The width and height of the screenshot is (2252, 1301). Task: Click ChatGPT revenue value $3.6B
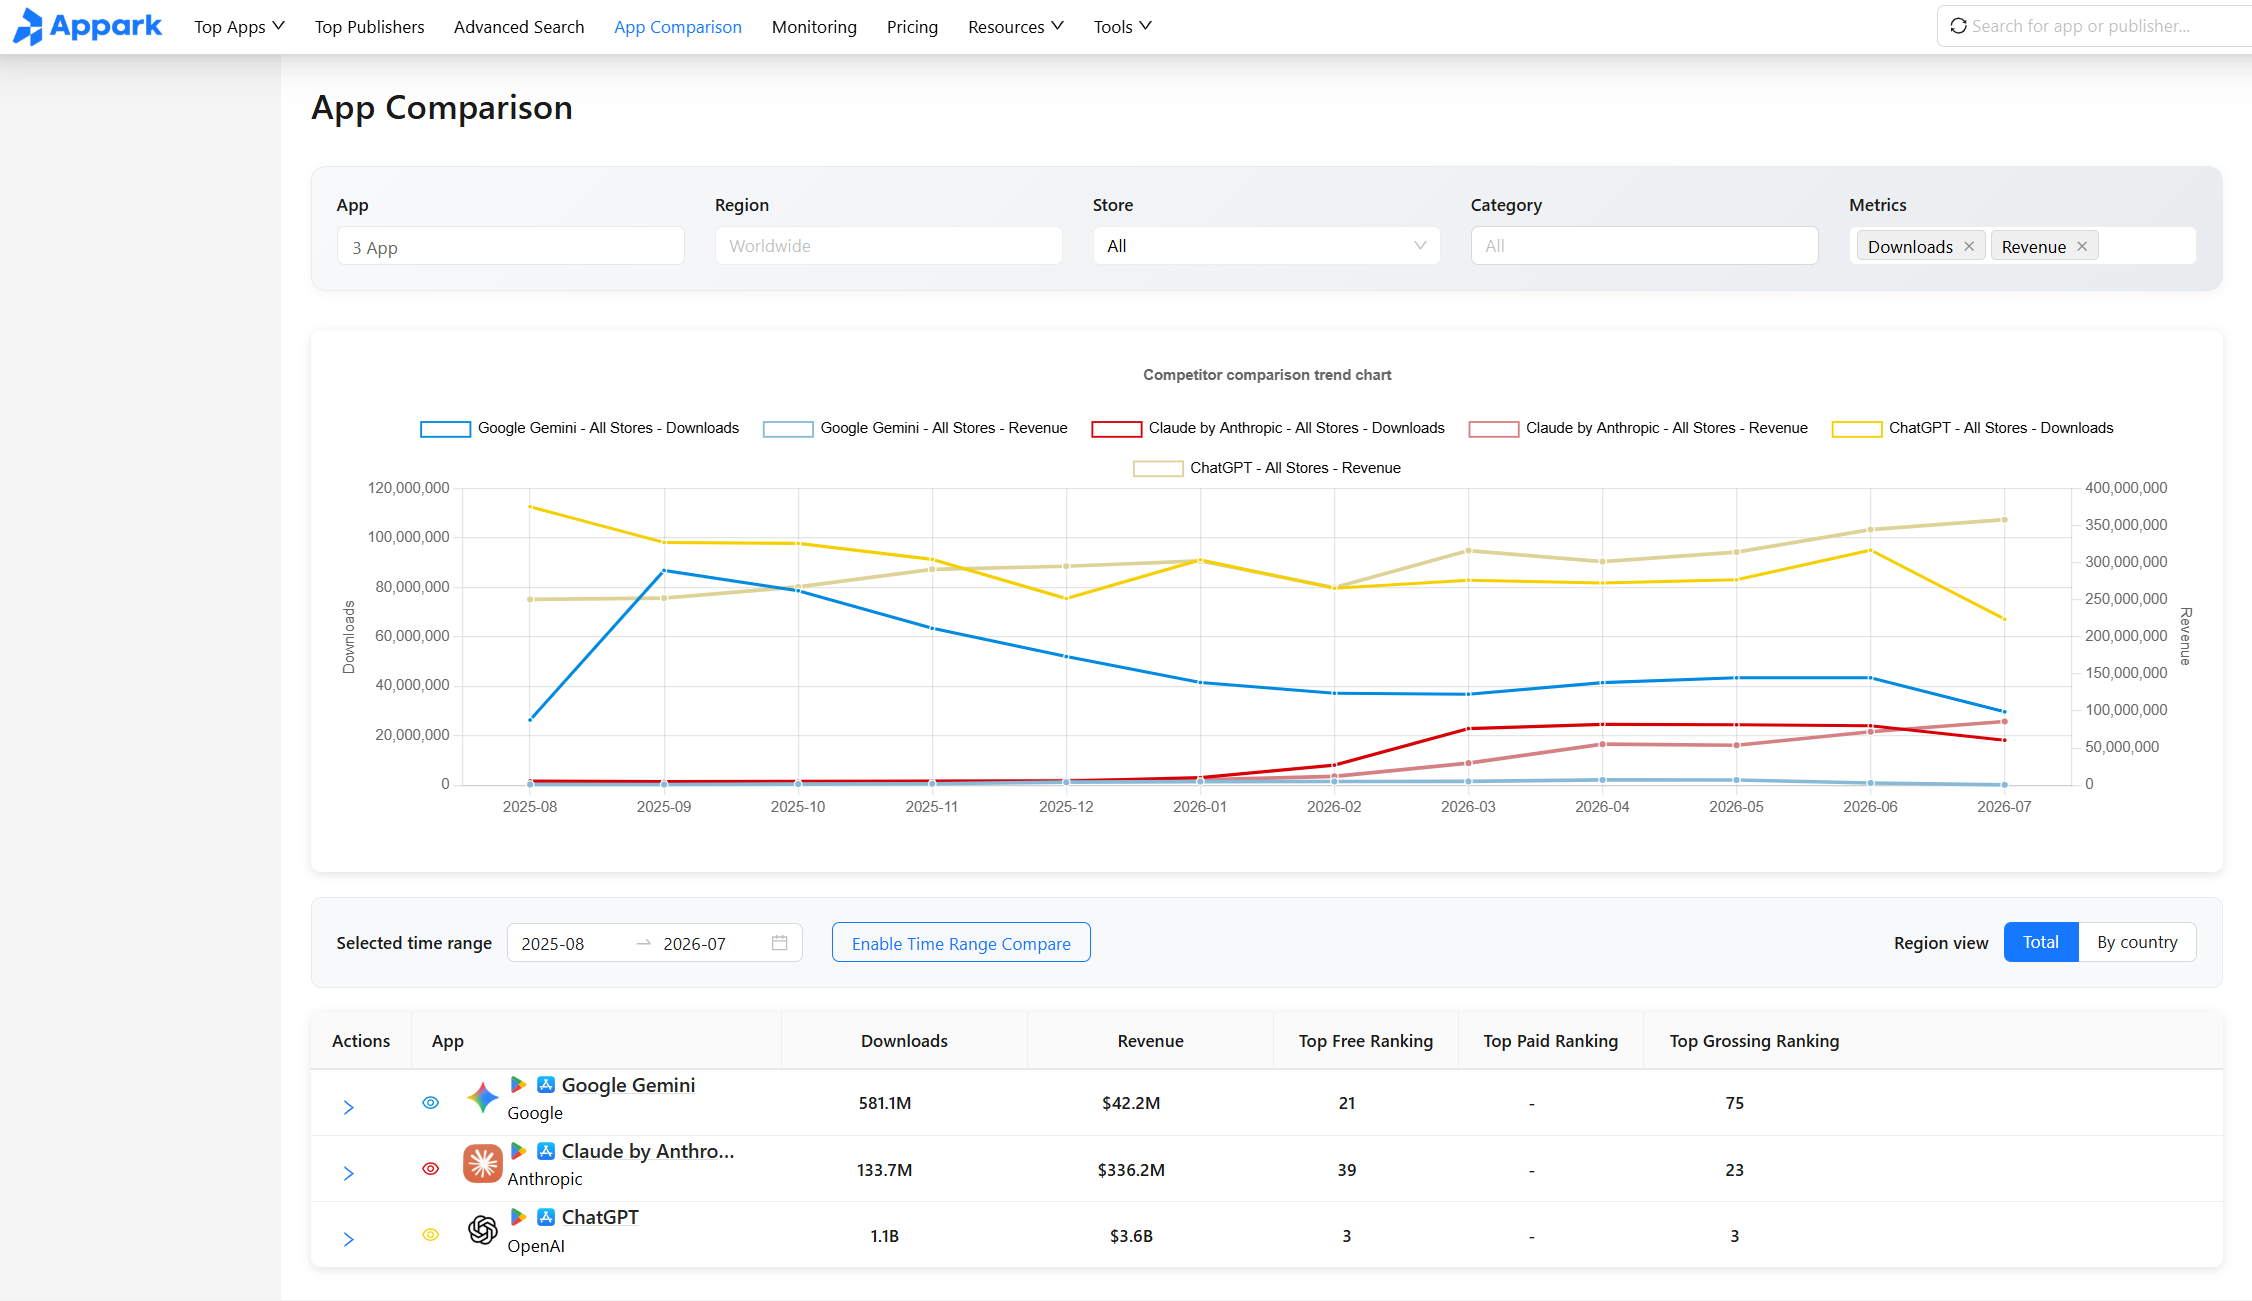(x=1131, y=1236)
